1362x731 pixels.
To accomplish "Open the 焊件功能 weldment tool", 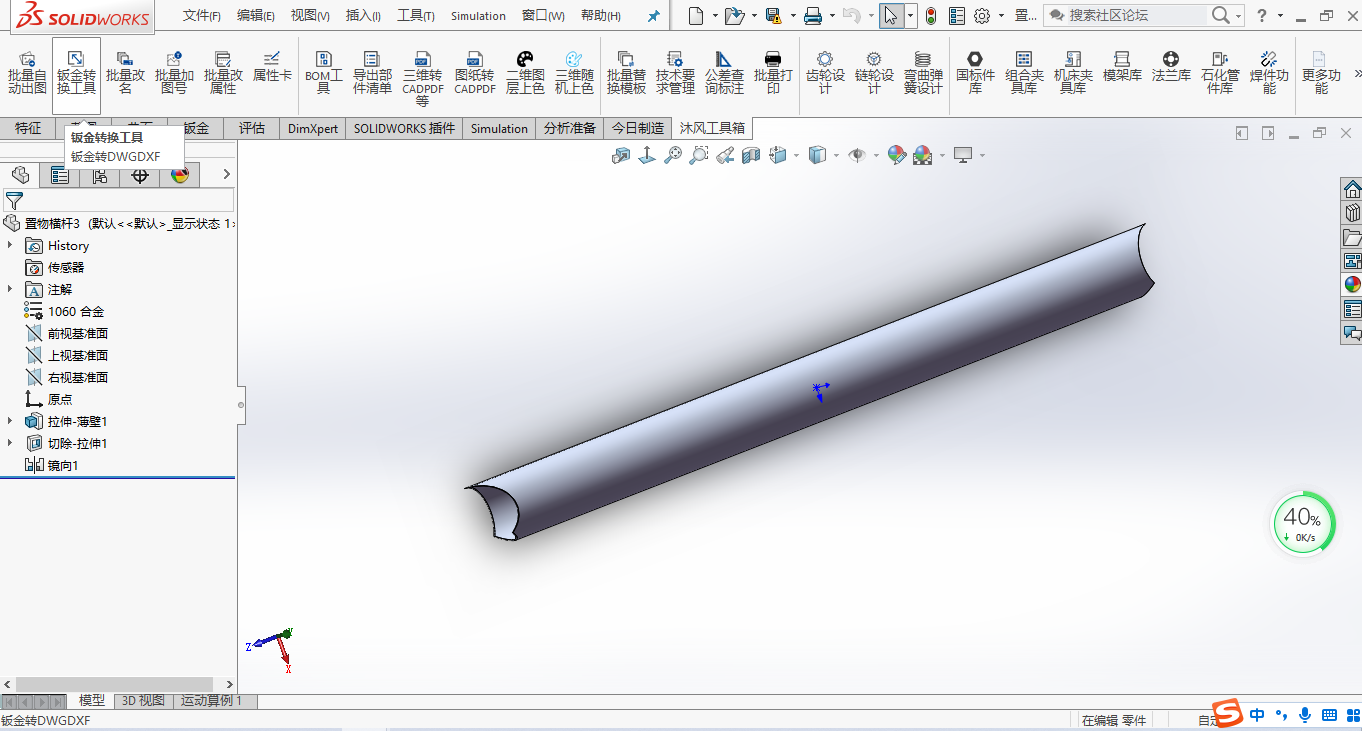I will pos(1269,75).
